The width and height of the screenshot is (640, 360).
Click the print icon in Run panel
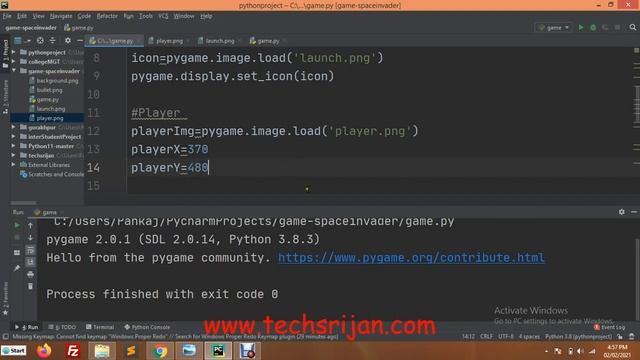pos(30,274)
